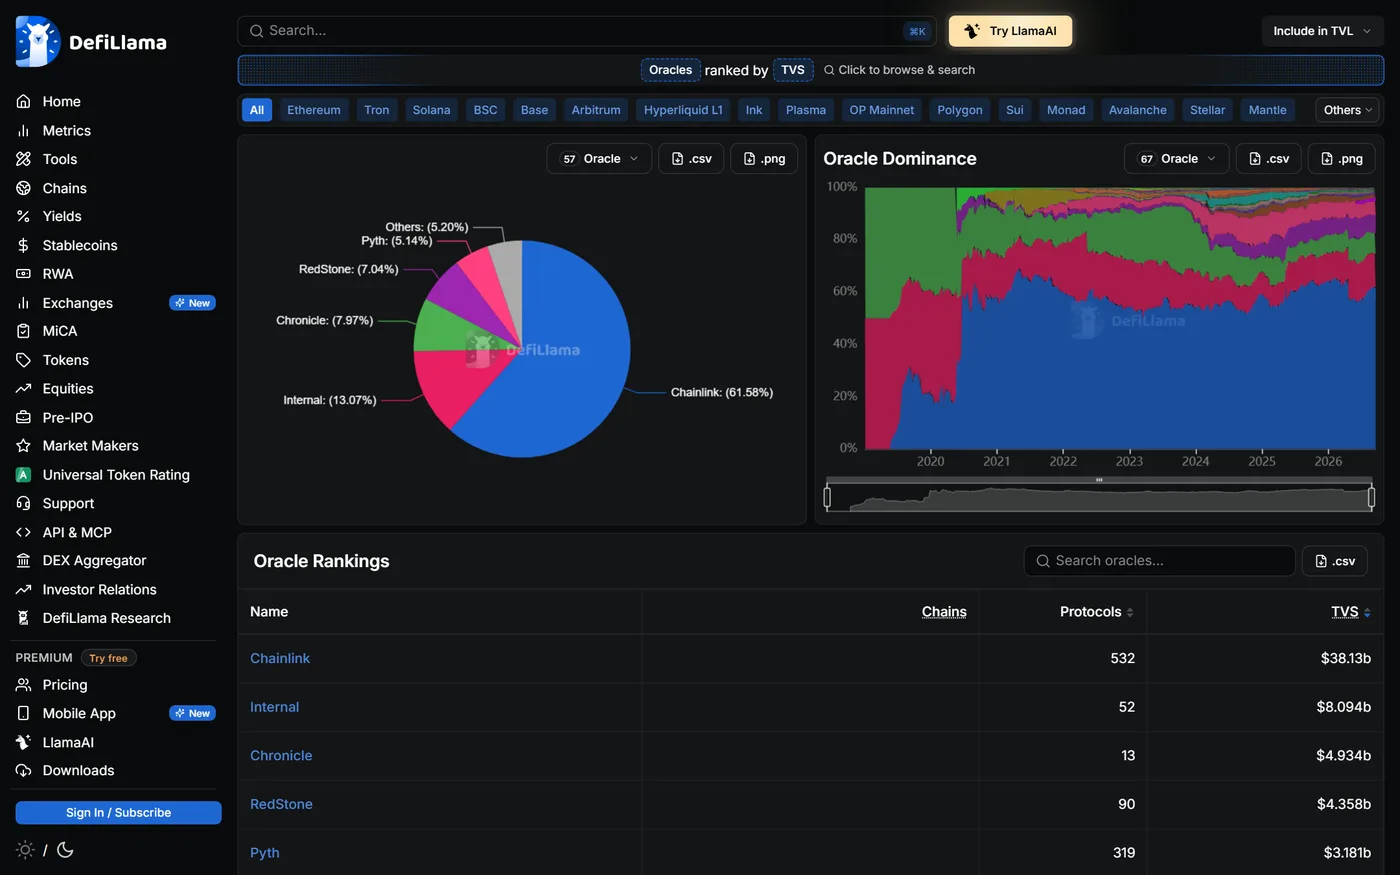This screenshot has height=875, width=1400.
Task: Click the Universal Token Rating green icon
Action: (23, 475)
